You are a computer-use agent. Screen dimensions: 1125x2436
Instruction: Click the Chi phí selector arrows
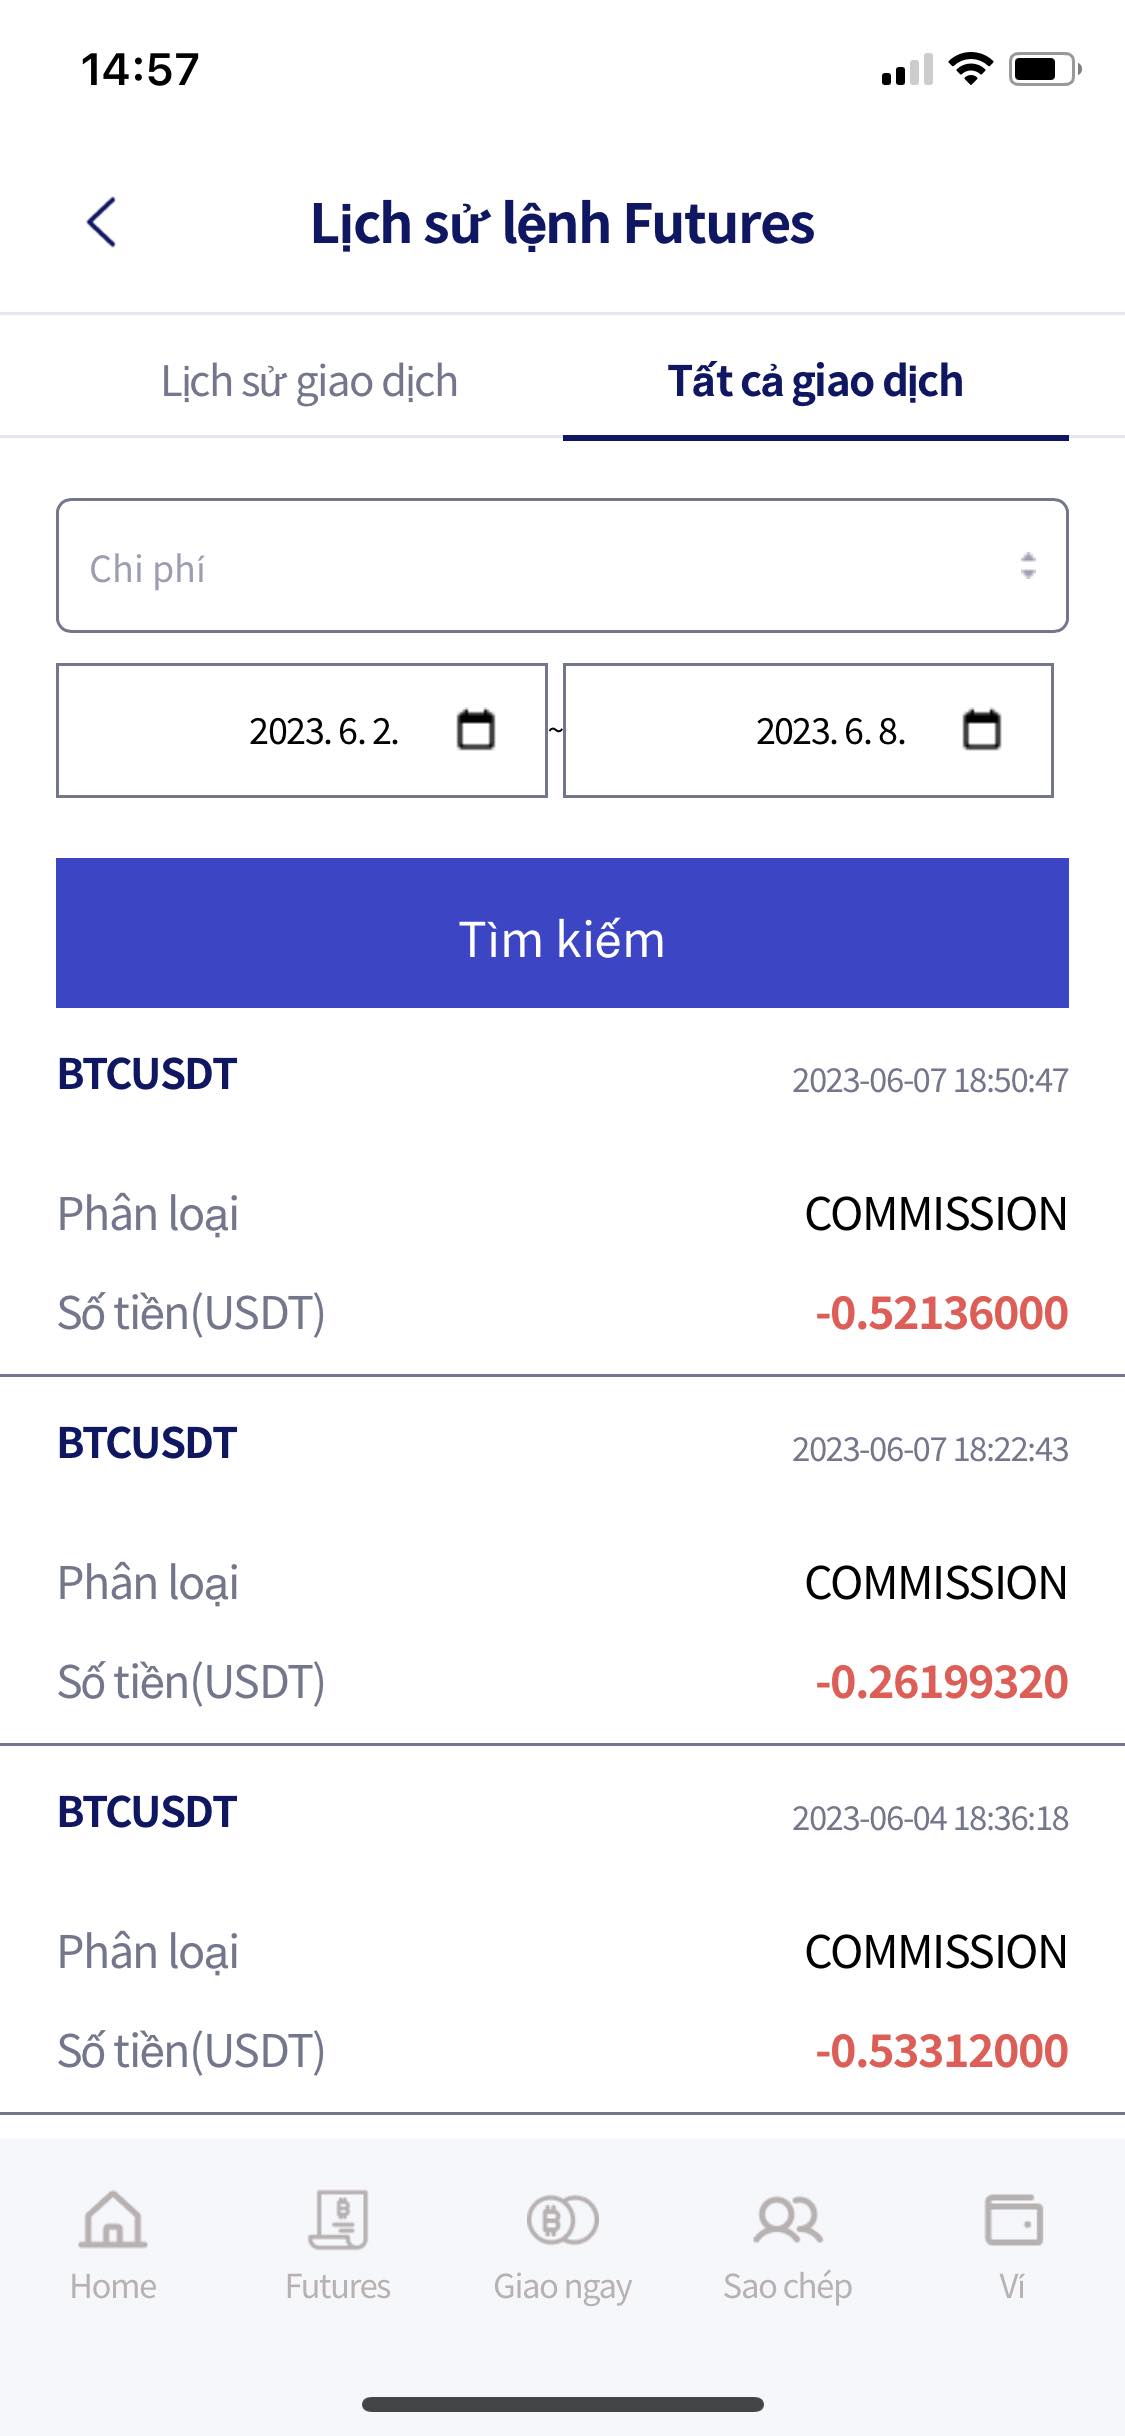pyautogui.click(x=1028, y=566)
